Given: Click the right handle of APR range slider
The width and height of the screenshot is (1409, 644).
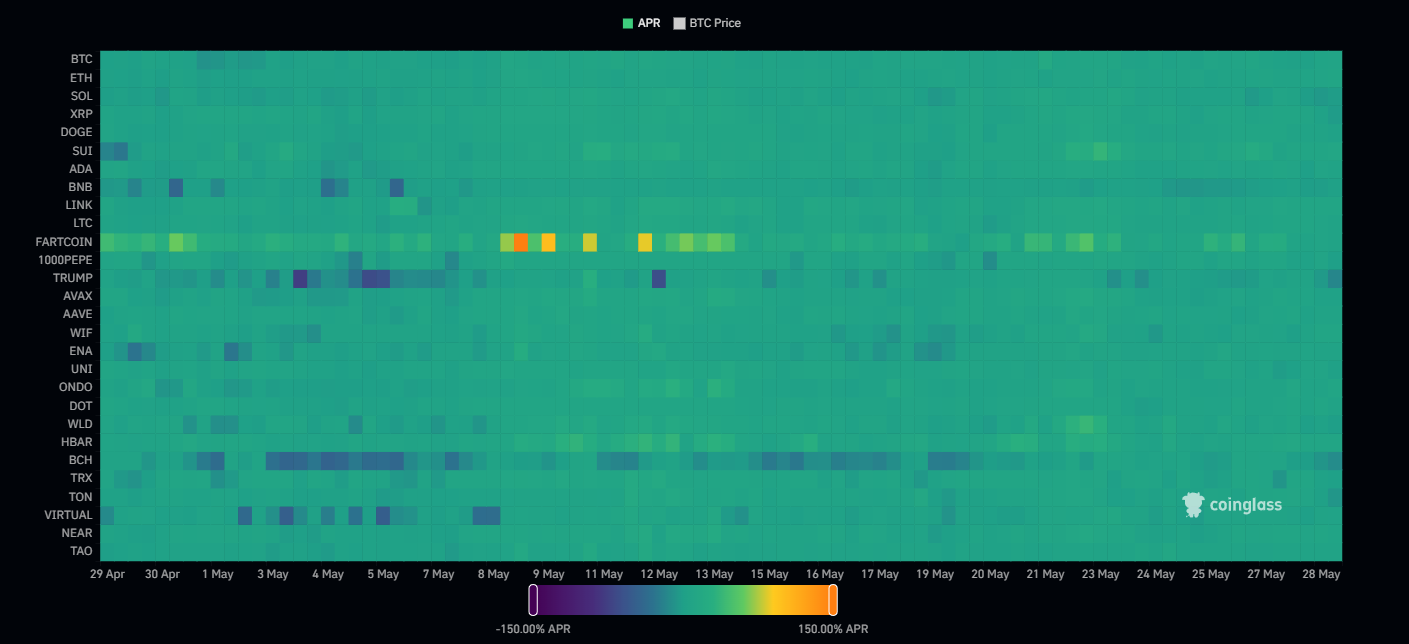Looking at the screenshot, I should tap(832, 600).
